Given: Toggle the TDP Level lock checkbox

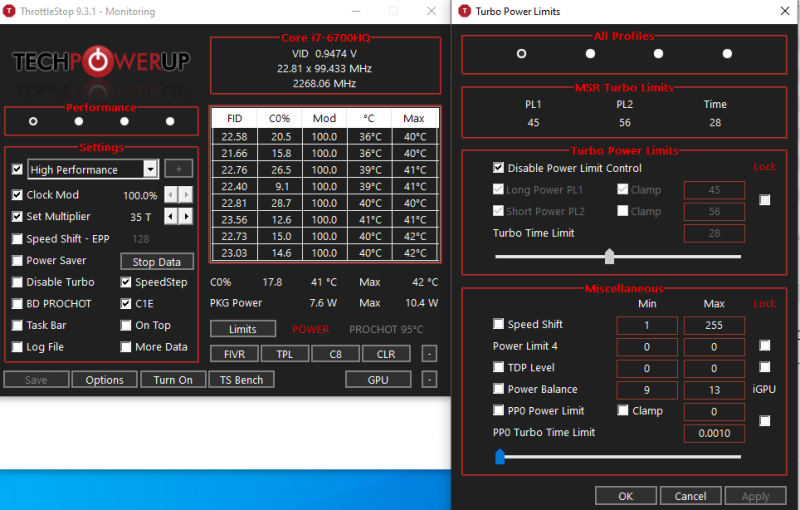Looking at the screenshot, I should click(765, 367).
